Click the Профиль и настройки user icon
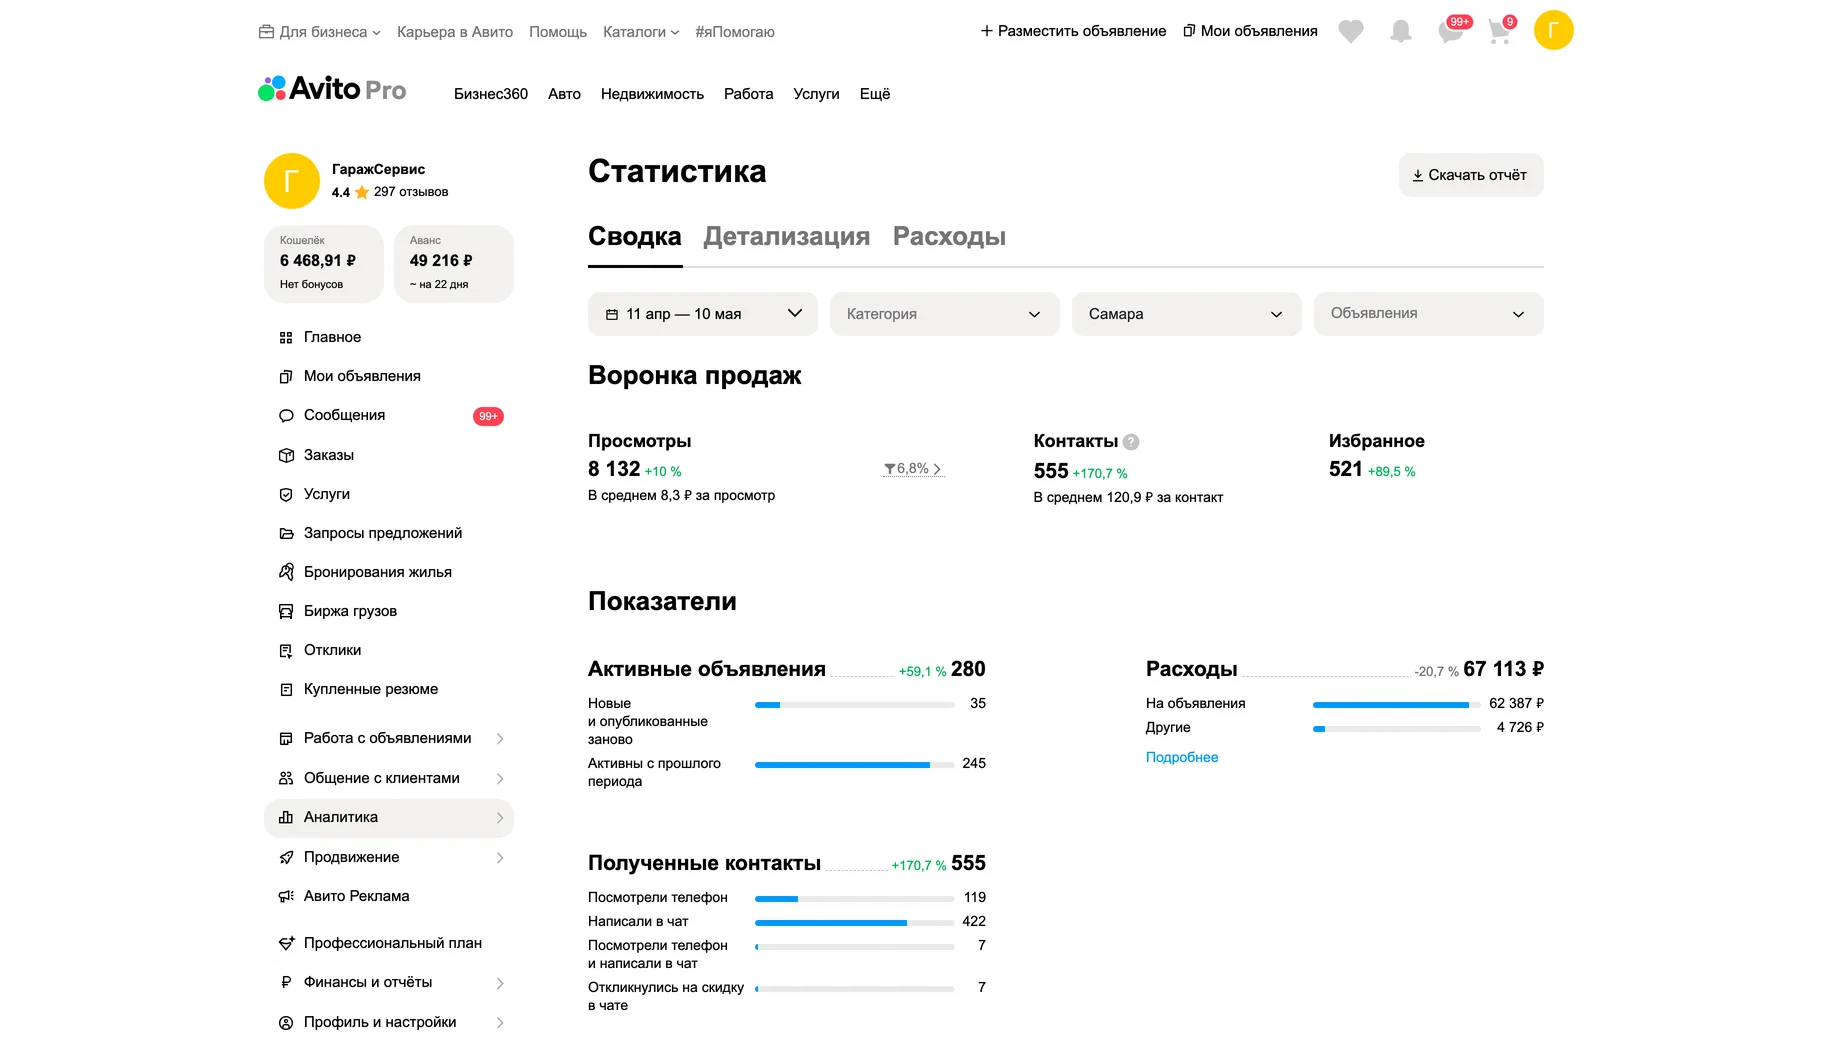The height and width of the screenshot is (1040, 1832). point(286,1022)
